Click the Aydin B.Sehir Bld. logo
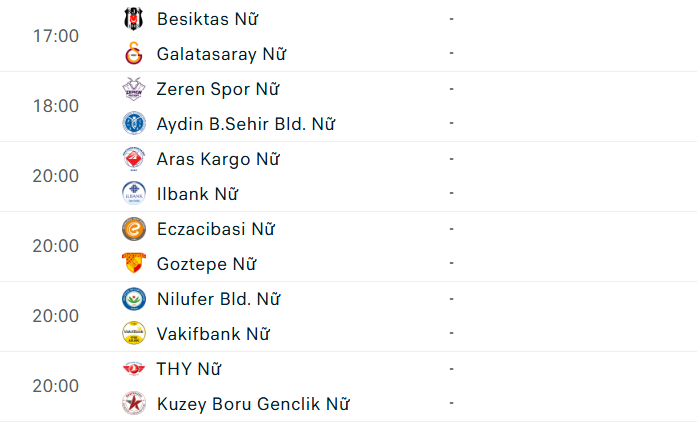Screen dimensions: 697x425 (133, 124)
